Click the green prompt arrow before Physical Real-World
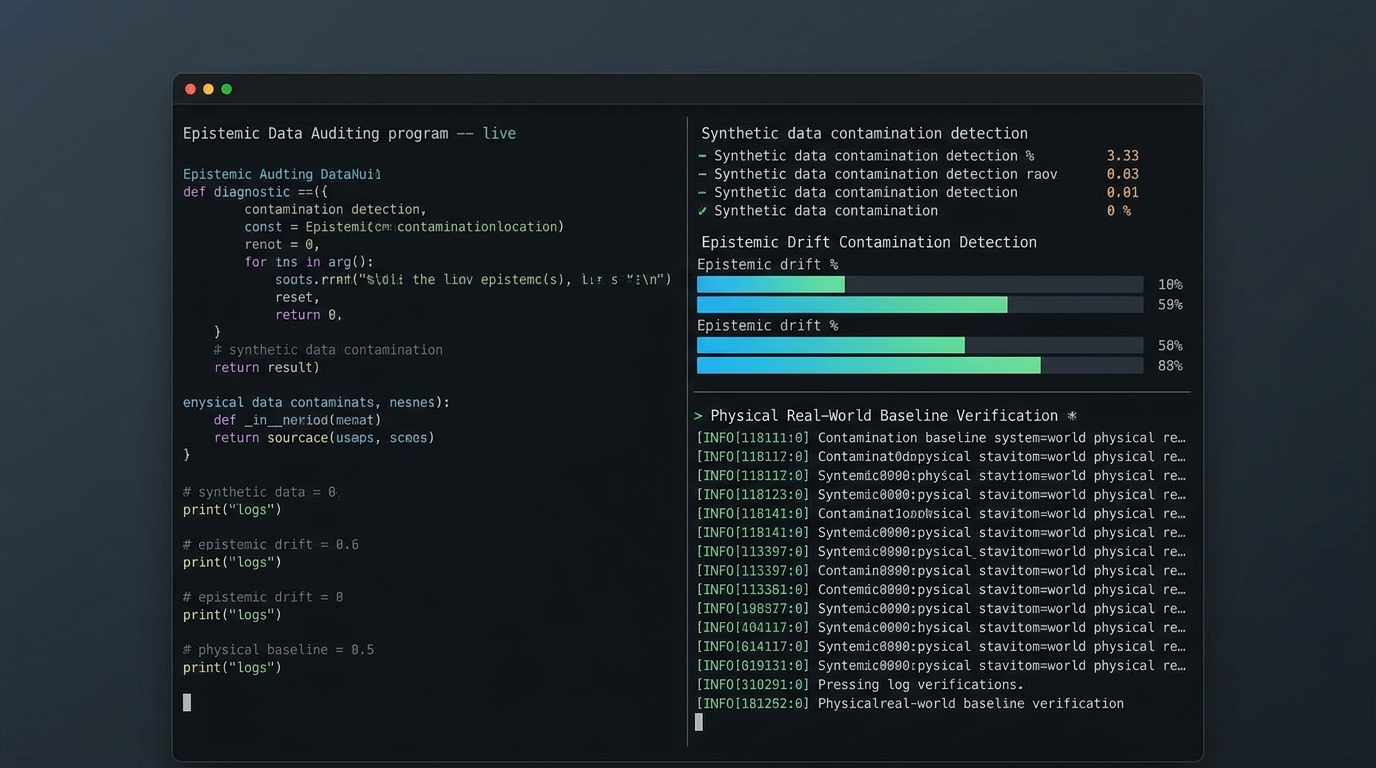Screen dimensions: 1376x768 click(698, 416)
